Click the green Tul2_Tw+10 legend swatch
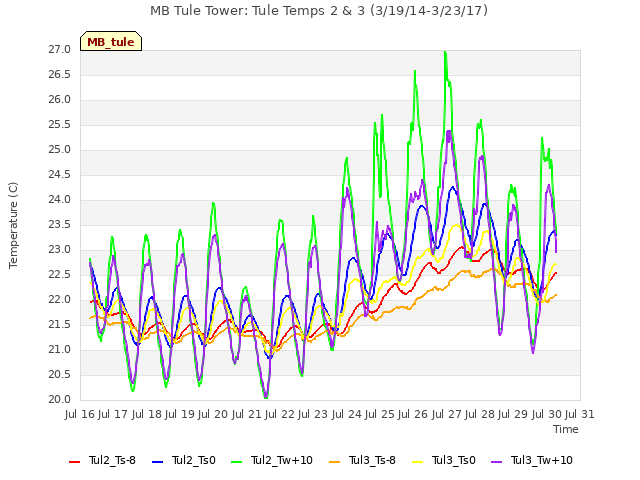This screenshot has width=640, height=480. click(x=236, y=462)
